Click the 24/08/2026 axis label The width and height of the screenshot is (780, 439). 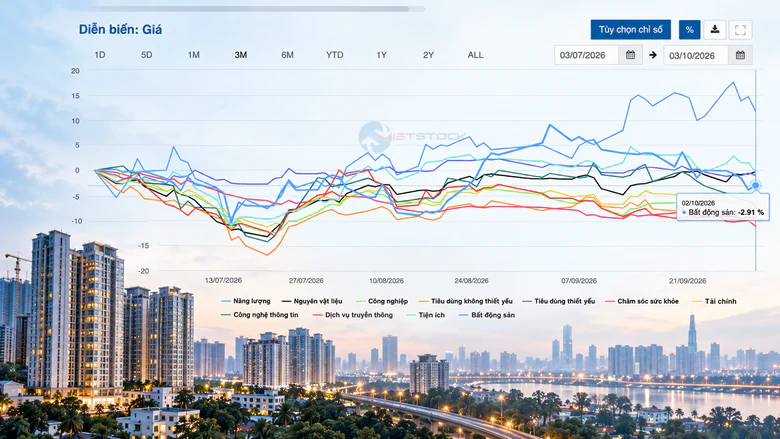click(471, 281)
